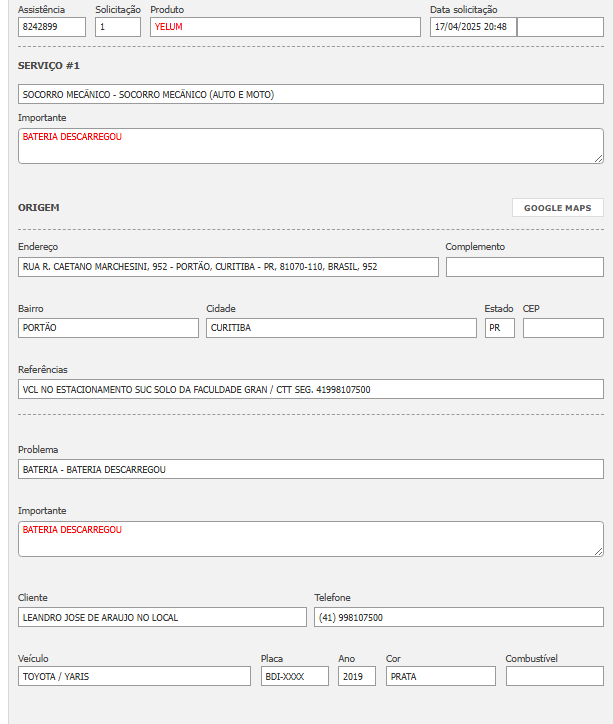Click the Endereço address field
This screenshot has width=614, height=724.
coord(228,267)
